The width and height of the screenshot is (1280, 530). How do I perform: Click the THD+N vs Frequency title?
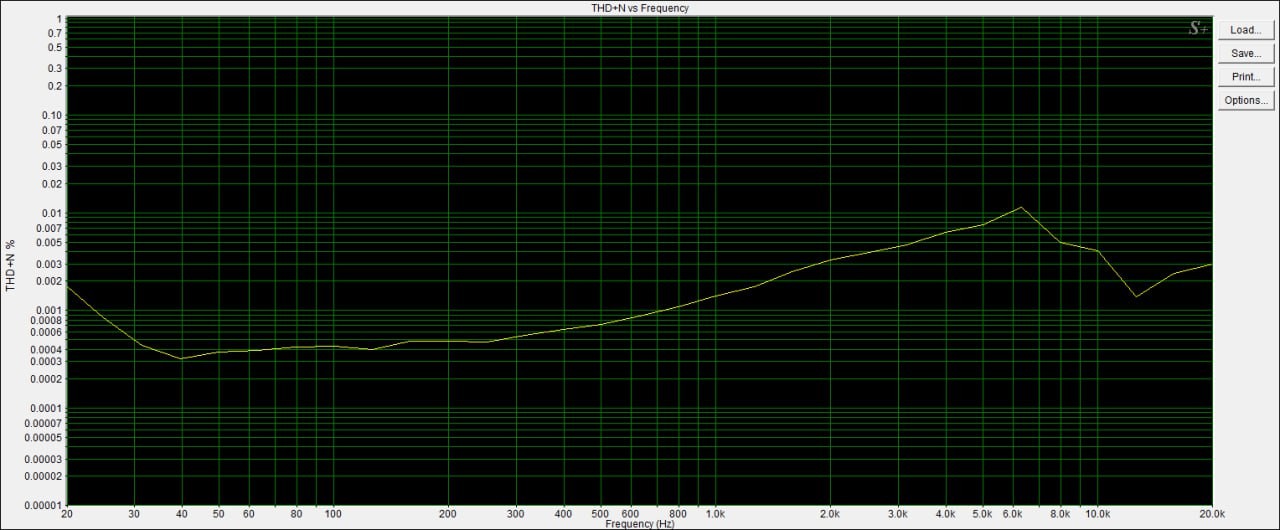click(640, 8)
